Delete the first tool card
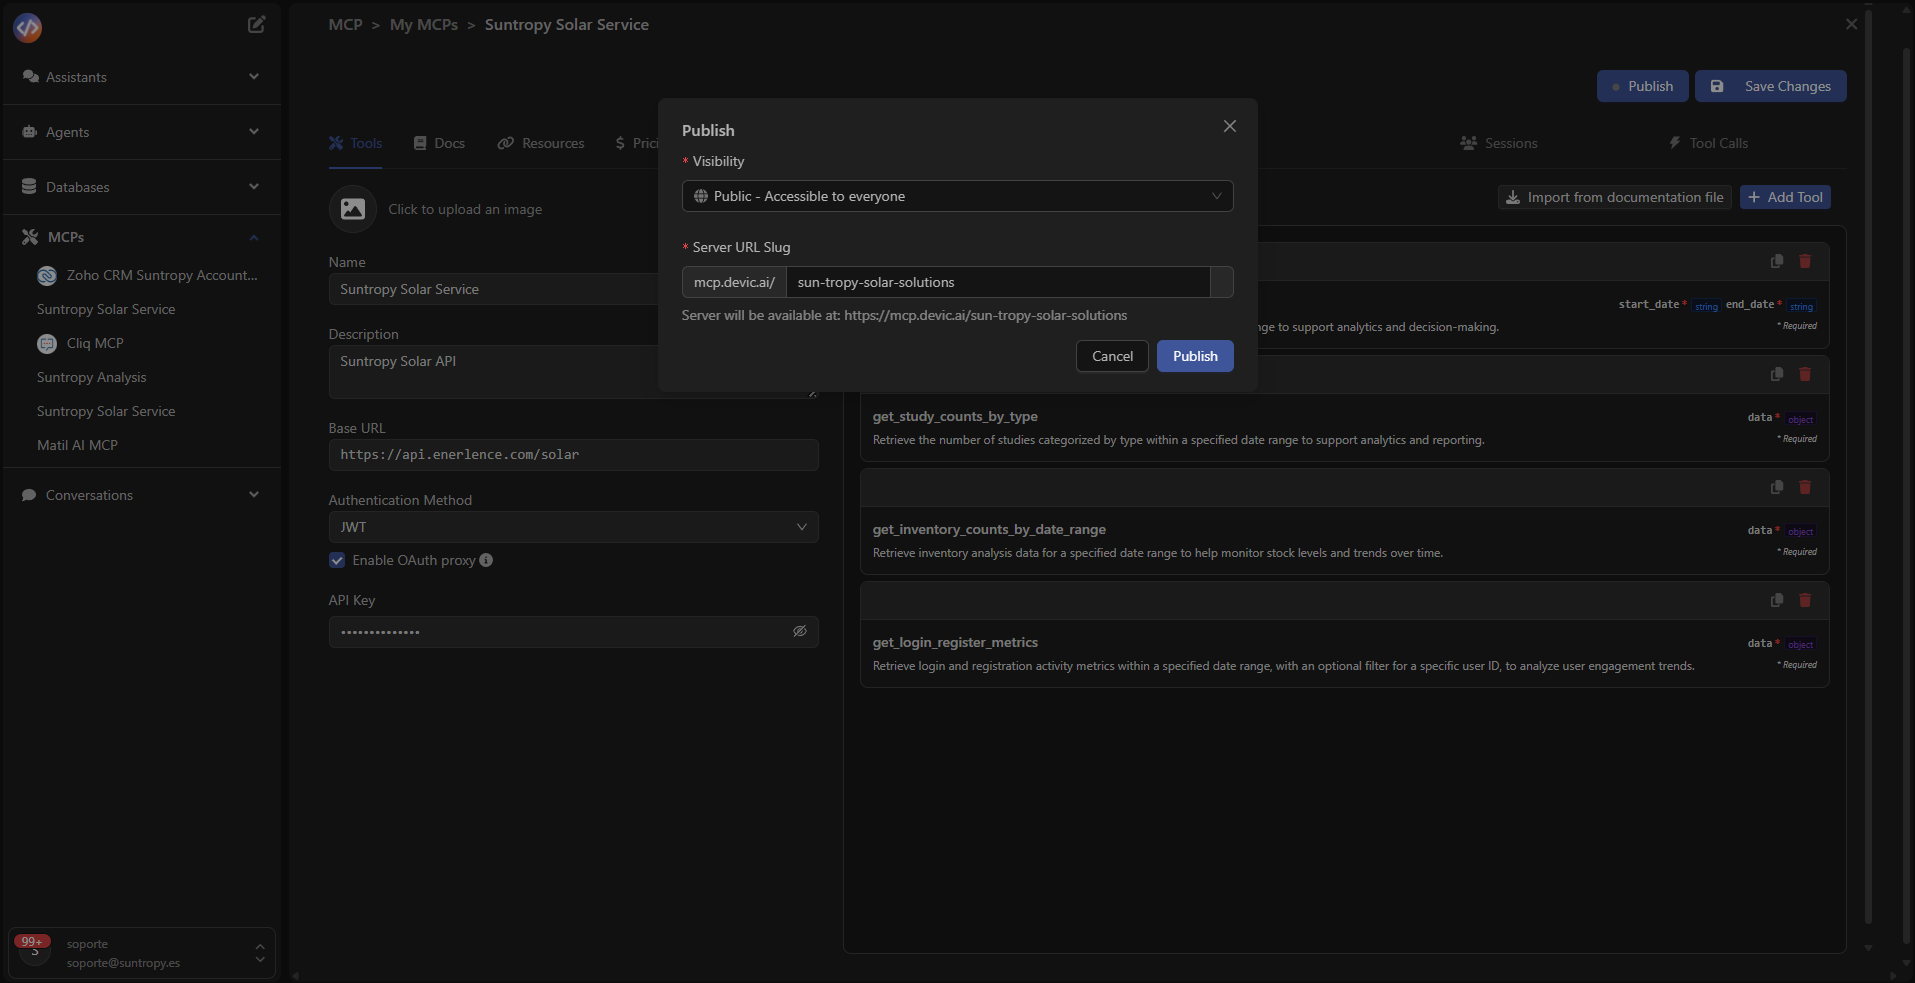The height and width of the screenshot is (983, 1915). coord(1805,261)
